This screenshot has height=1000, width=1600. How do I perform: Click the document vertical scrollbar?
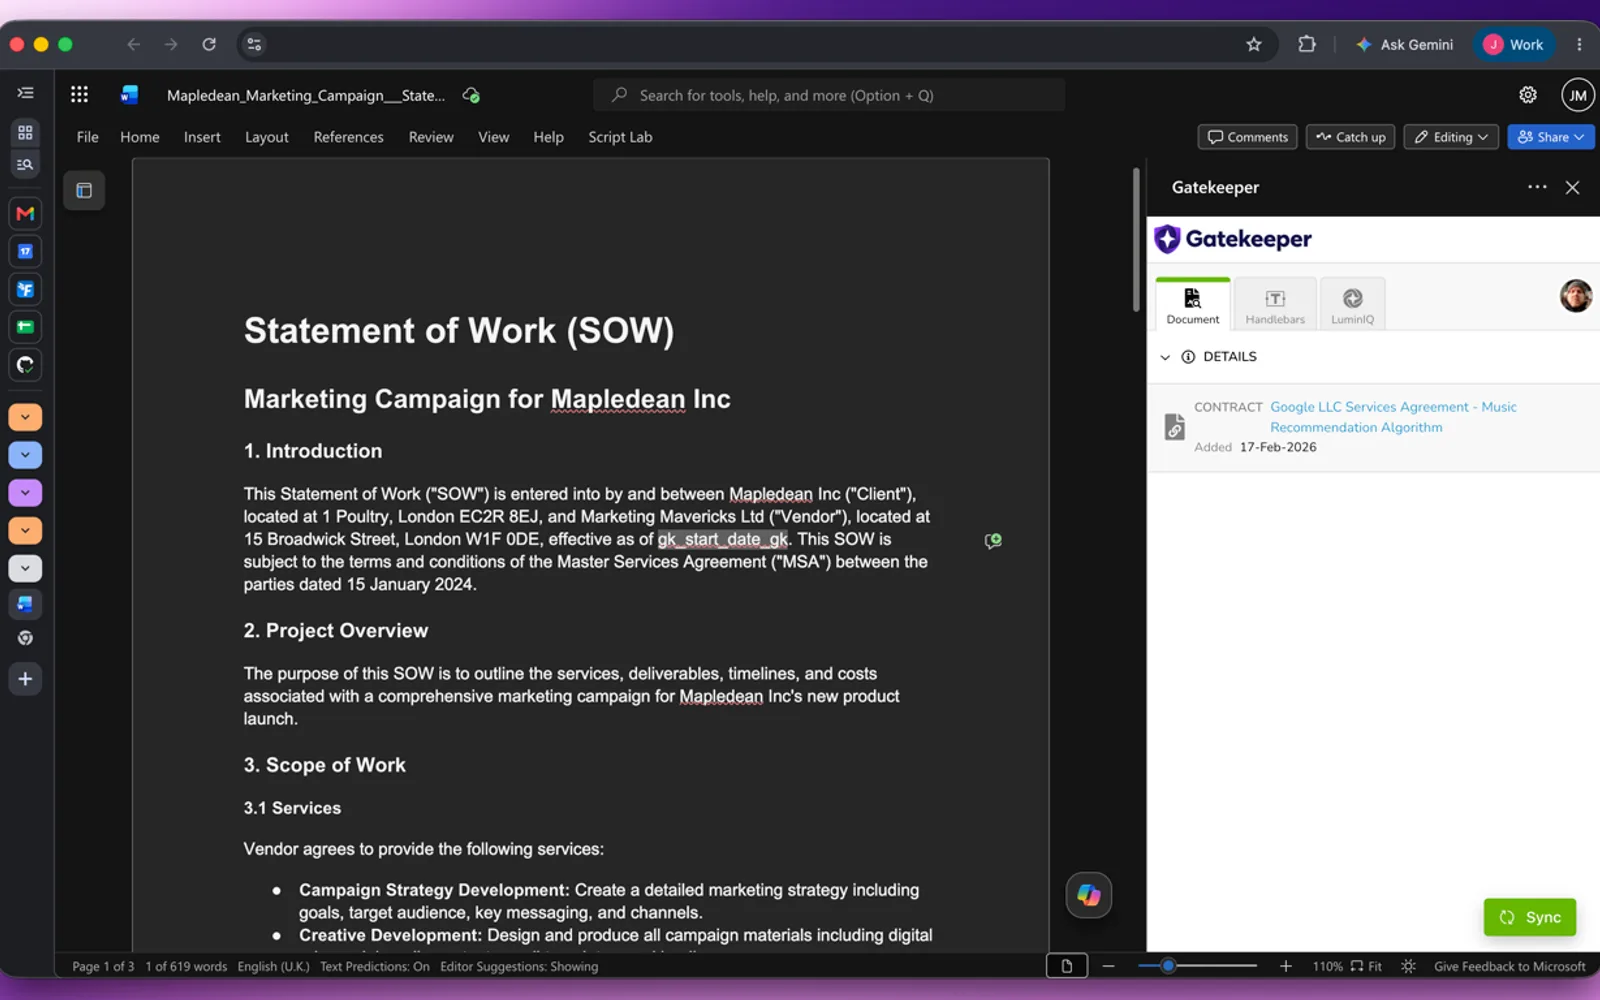tap(1136, 240)
